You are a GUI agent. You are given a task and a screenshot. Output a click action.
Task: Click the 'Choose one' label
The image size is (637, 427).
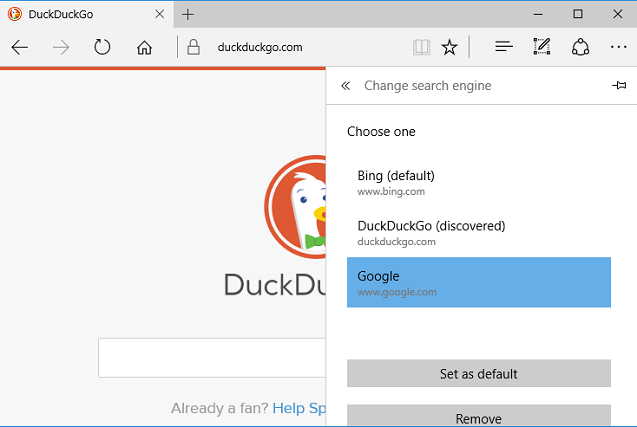coord(381,132)
